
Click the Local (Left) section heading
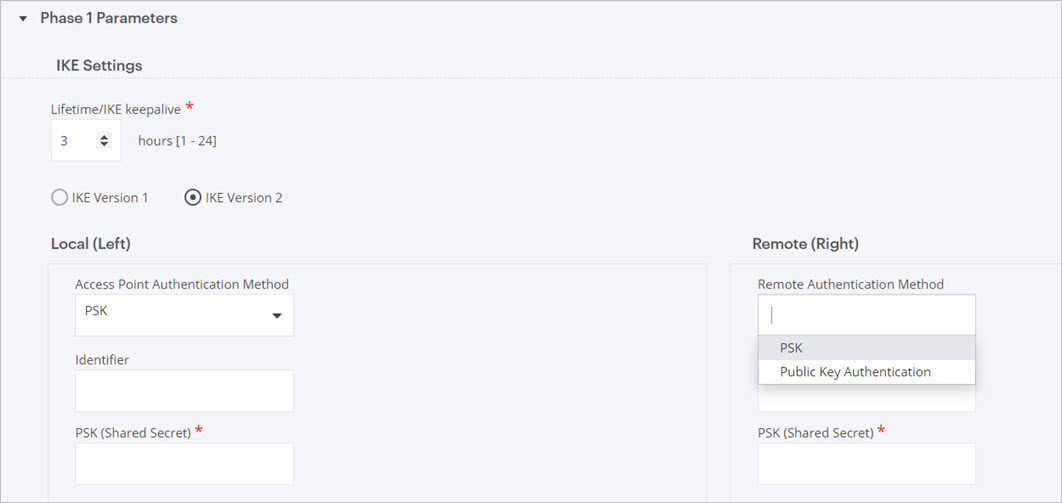point(91,244)
